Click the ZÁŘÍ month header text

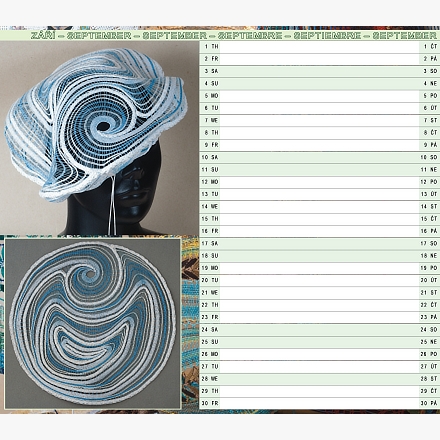click(43, 36)
